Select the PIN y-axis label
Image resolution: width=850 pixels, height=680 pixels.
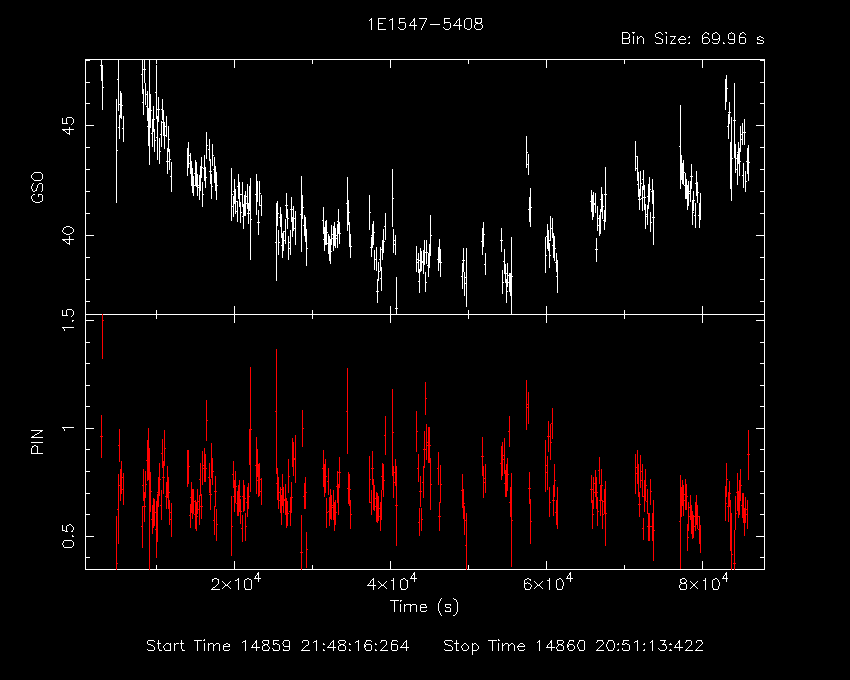(x=37, y=441)
